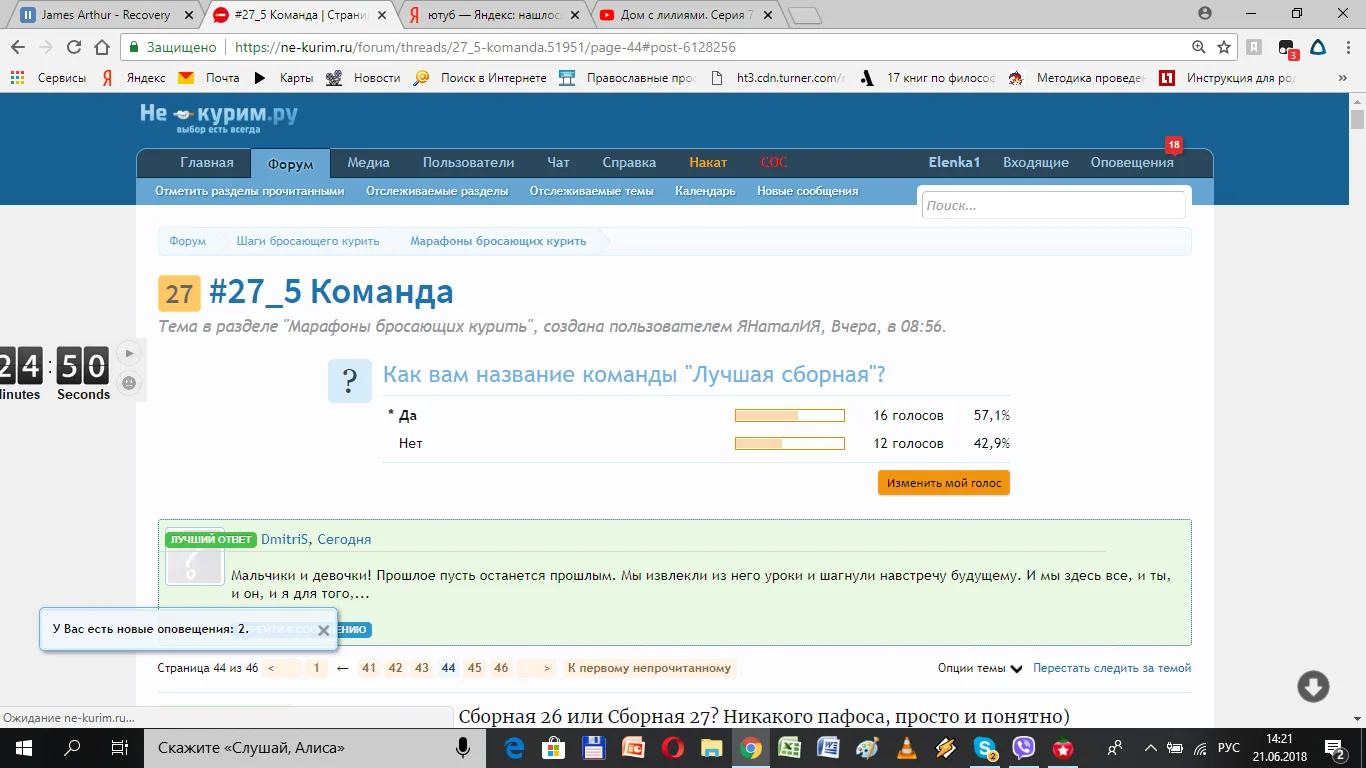The height and width of the screenshot is (768, 1366).
Task: Go to page 45 of thread
Action: click(x=474, y=668)
